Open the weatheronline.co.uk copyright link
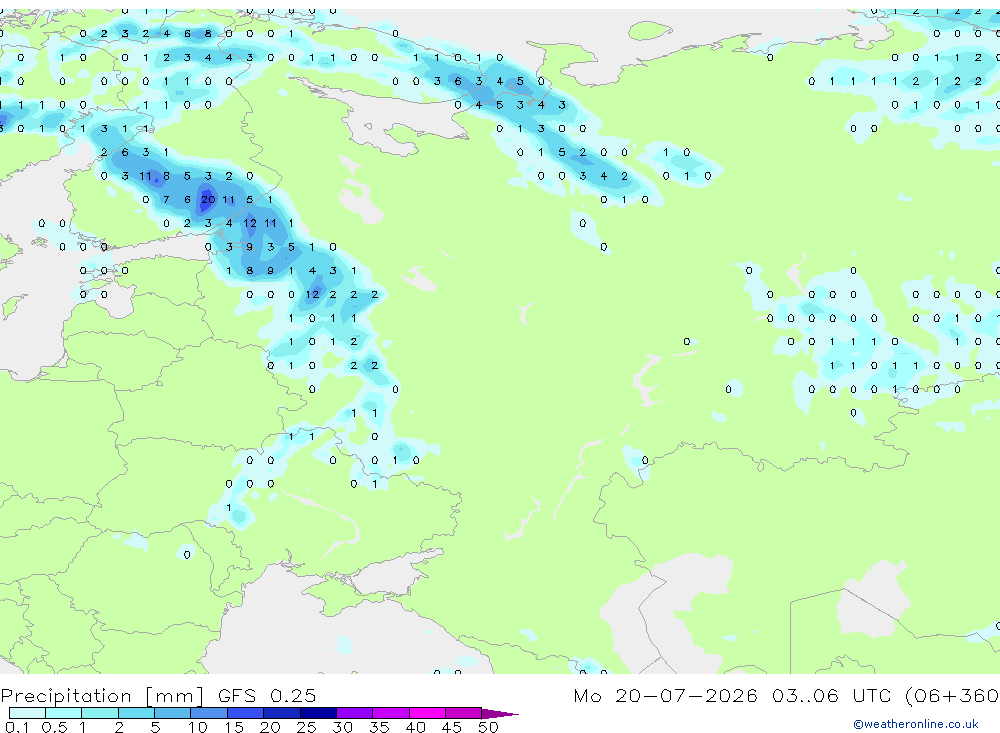 (x=916, y=724)
